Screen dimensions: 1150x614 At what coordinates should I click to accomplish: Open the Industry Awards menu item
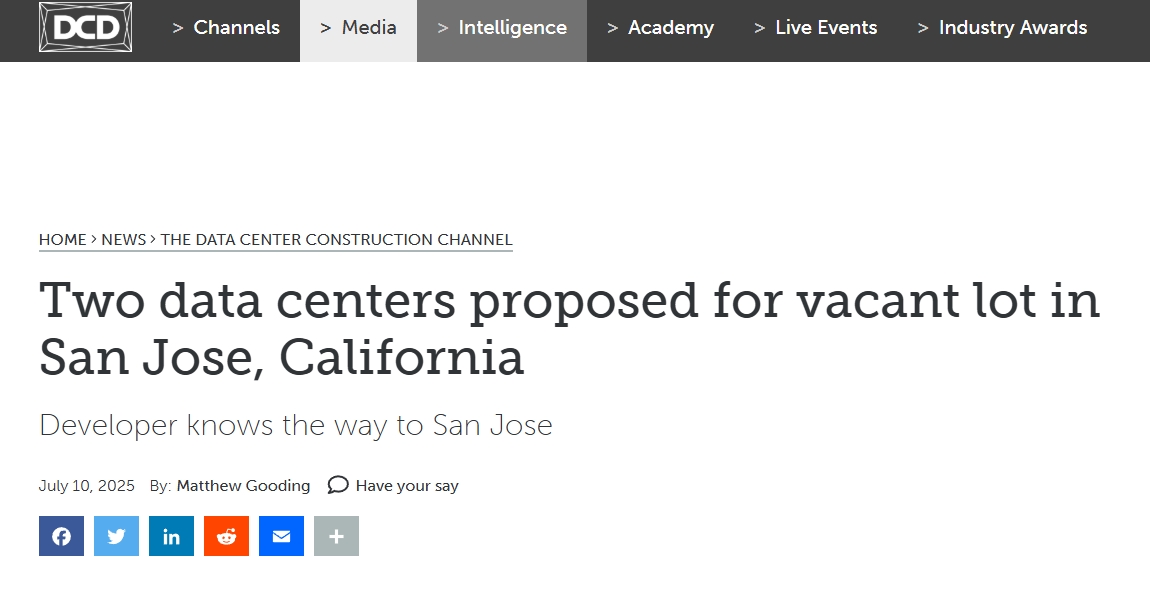pos(1003,28)
